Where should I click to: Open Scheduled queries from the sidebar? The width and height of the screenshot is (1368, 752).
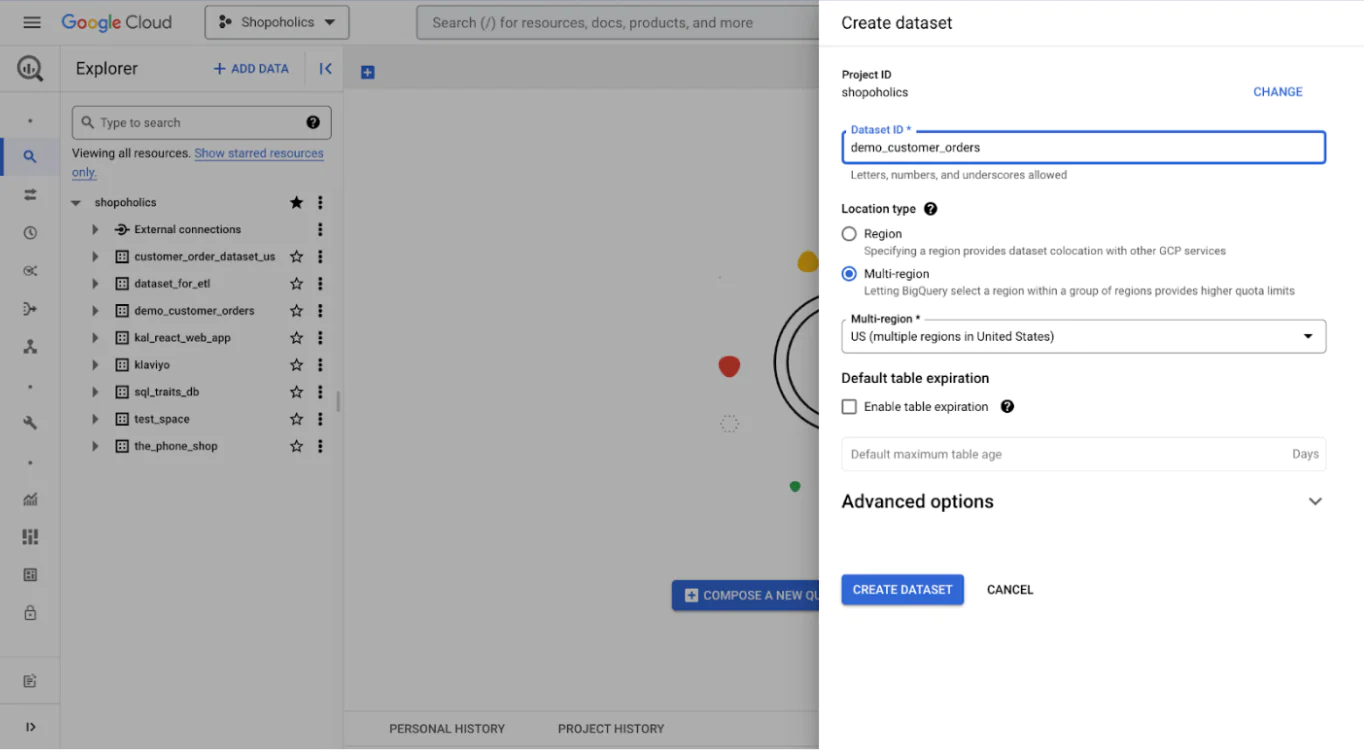(x=31, y=232)
